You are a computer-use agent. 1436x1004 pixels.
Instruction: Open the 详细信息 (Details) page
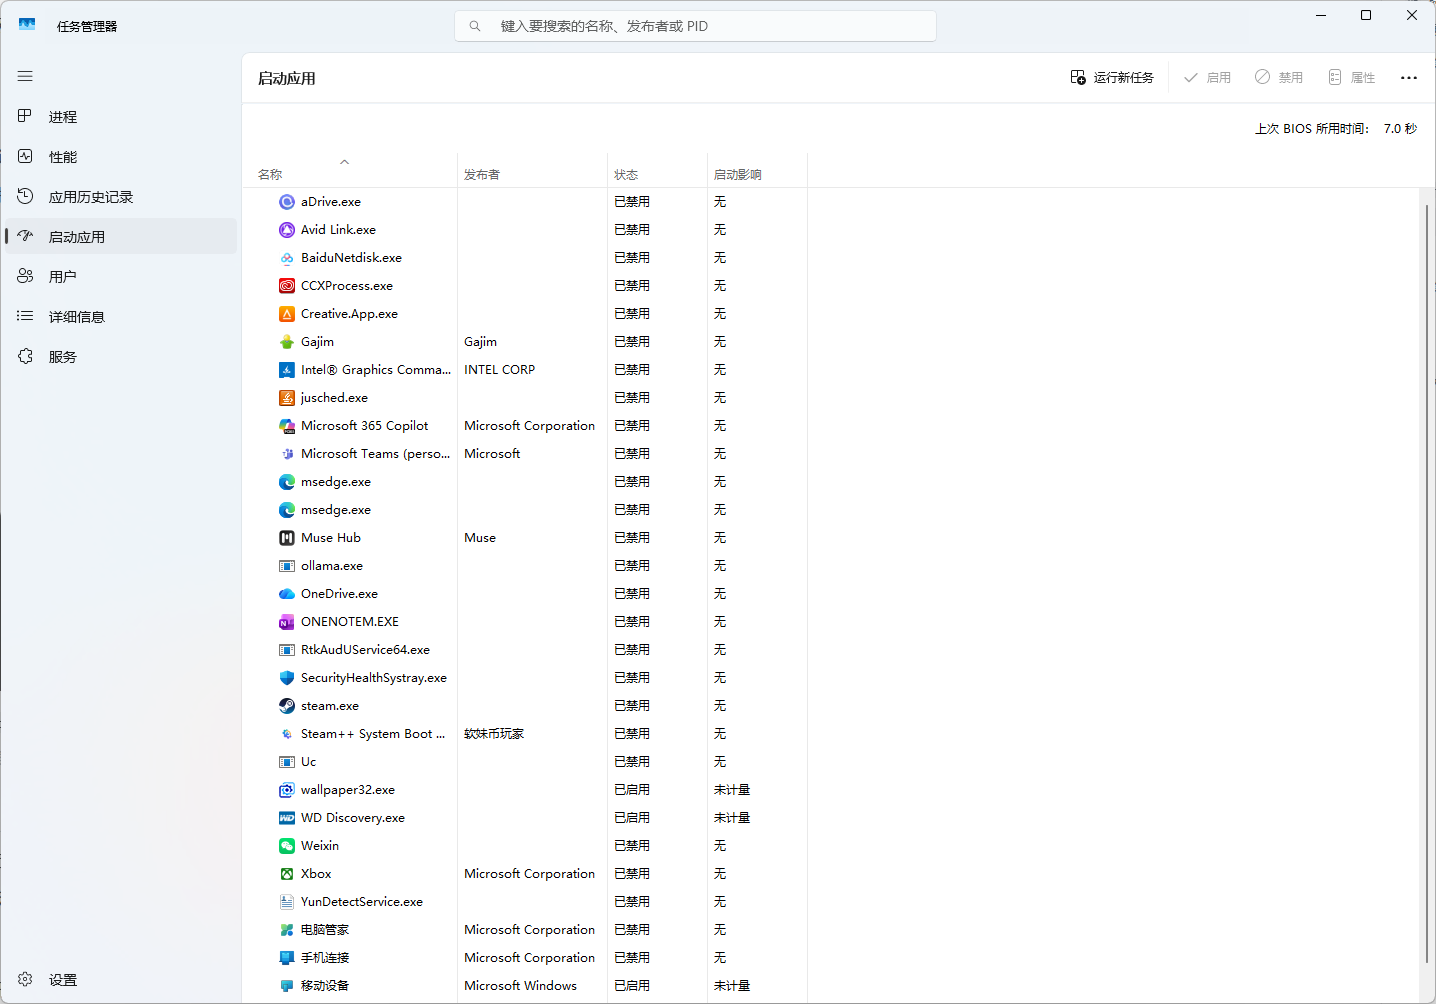pyautogui.click(x=76, y=317)
